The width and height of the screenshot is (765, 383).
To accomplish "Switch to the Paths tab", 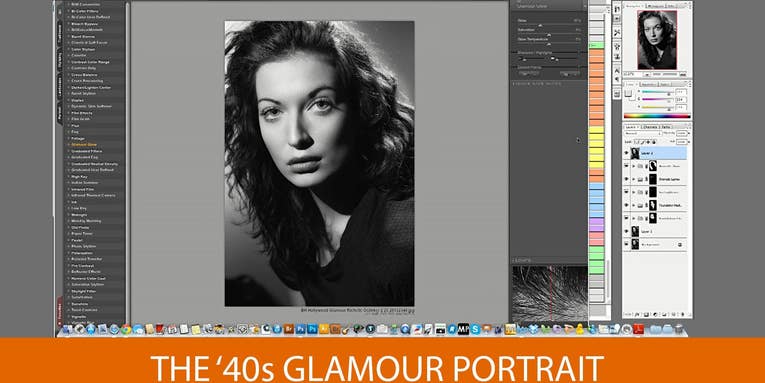I will pyautogui.click(x=667, y=127).
